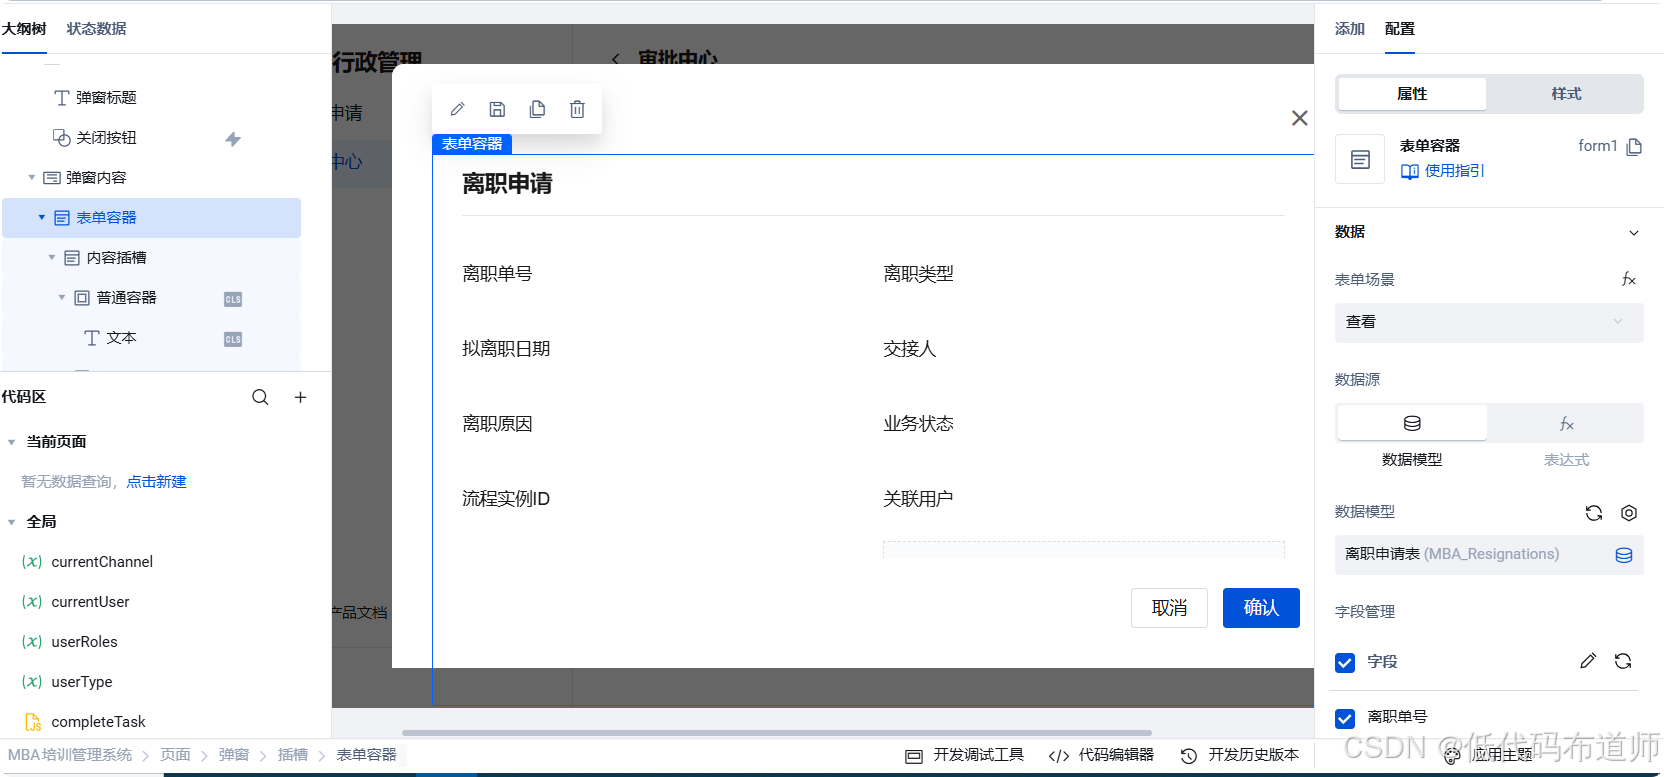Switch to the 状态数据 tab

[x=96, y=29]
